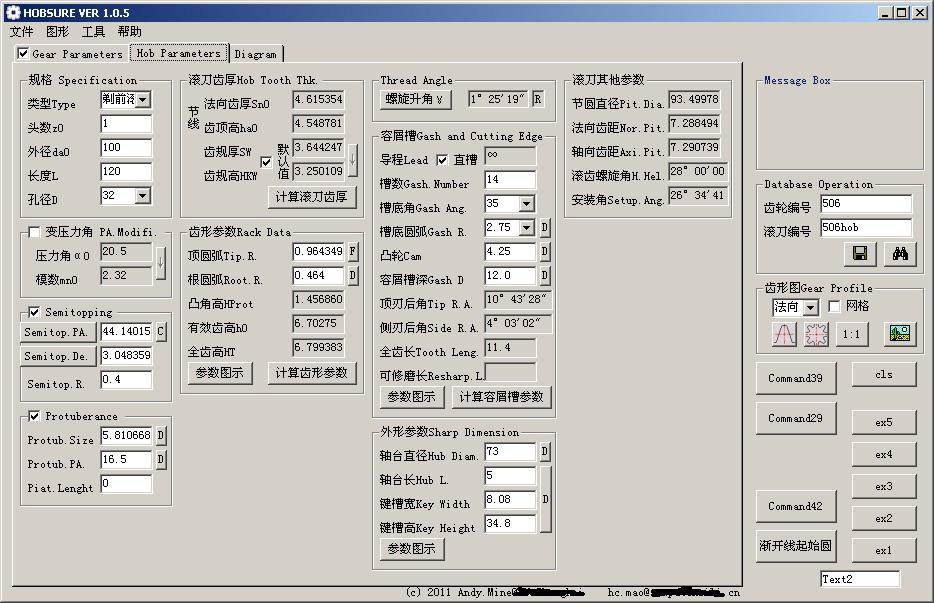Click the C button beside Semitop. PA.
The height and width of the screenshot is (603, 934).
pyautogui.click(x=160, y=331)
